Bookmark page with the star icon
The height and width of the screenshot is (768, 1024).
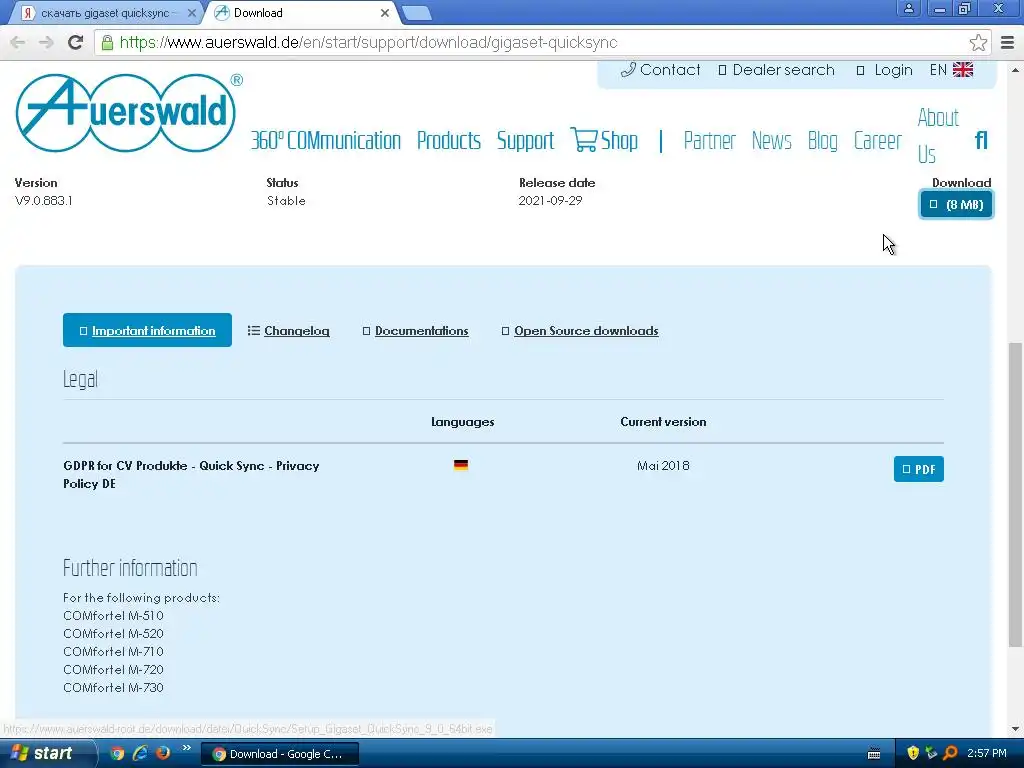pos(978,43)
